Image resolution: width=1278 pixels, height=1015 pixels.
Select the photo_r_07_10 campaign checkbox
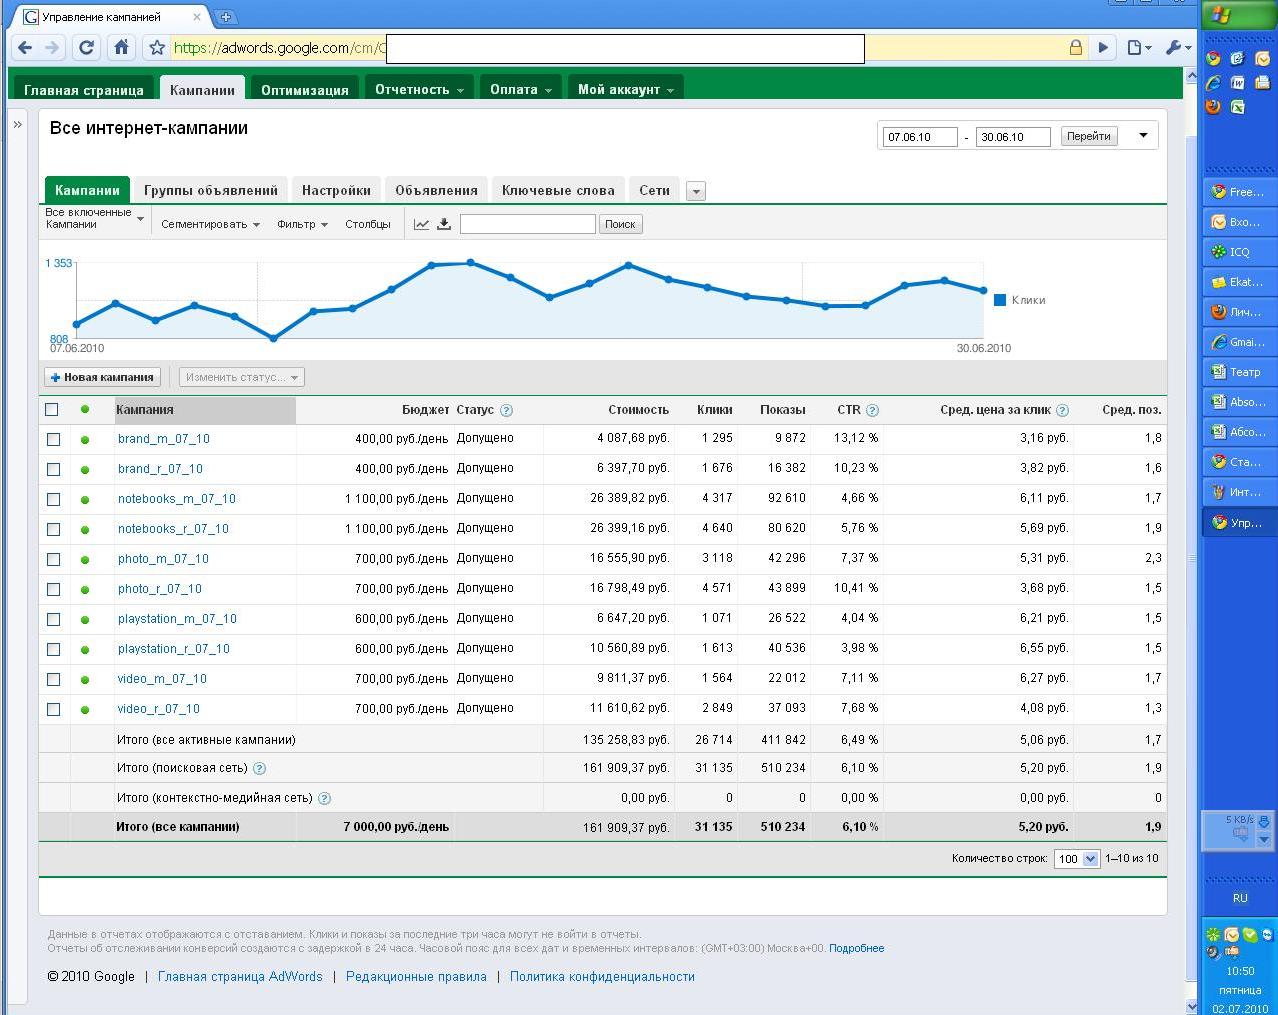[53, 589]
